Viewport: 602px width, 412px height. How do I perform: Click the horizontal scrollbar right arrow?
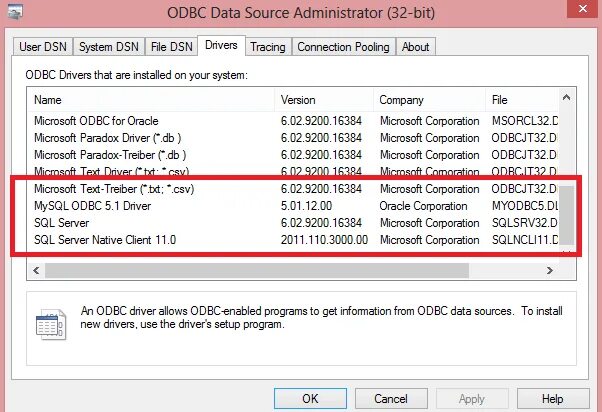tap(550, 270)
